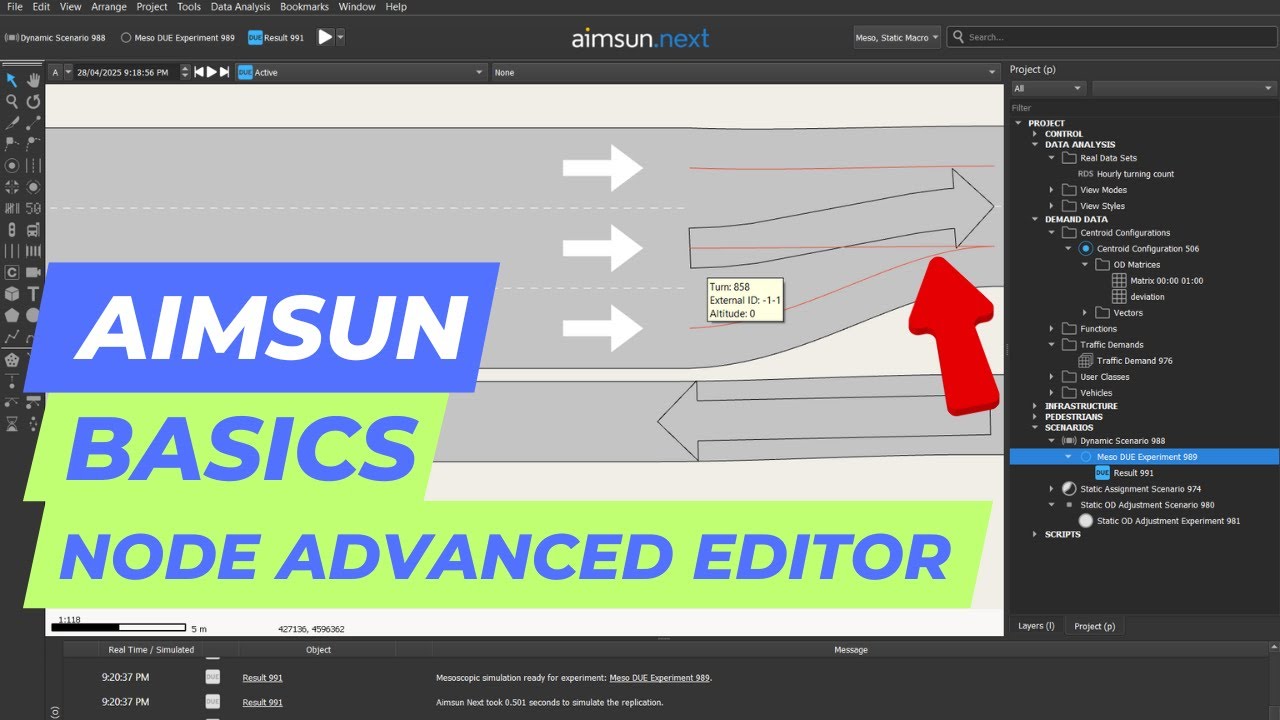Open Meso DUE Experiment 989 link in log
This screenshot has height=720, width=1280.
pos(659,678)
